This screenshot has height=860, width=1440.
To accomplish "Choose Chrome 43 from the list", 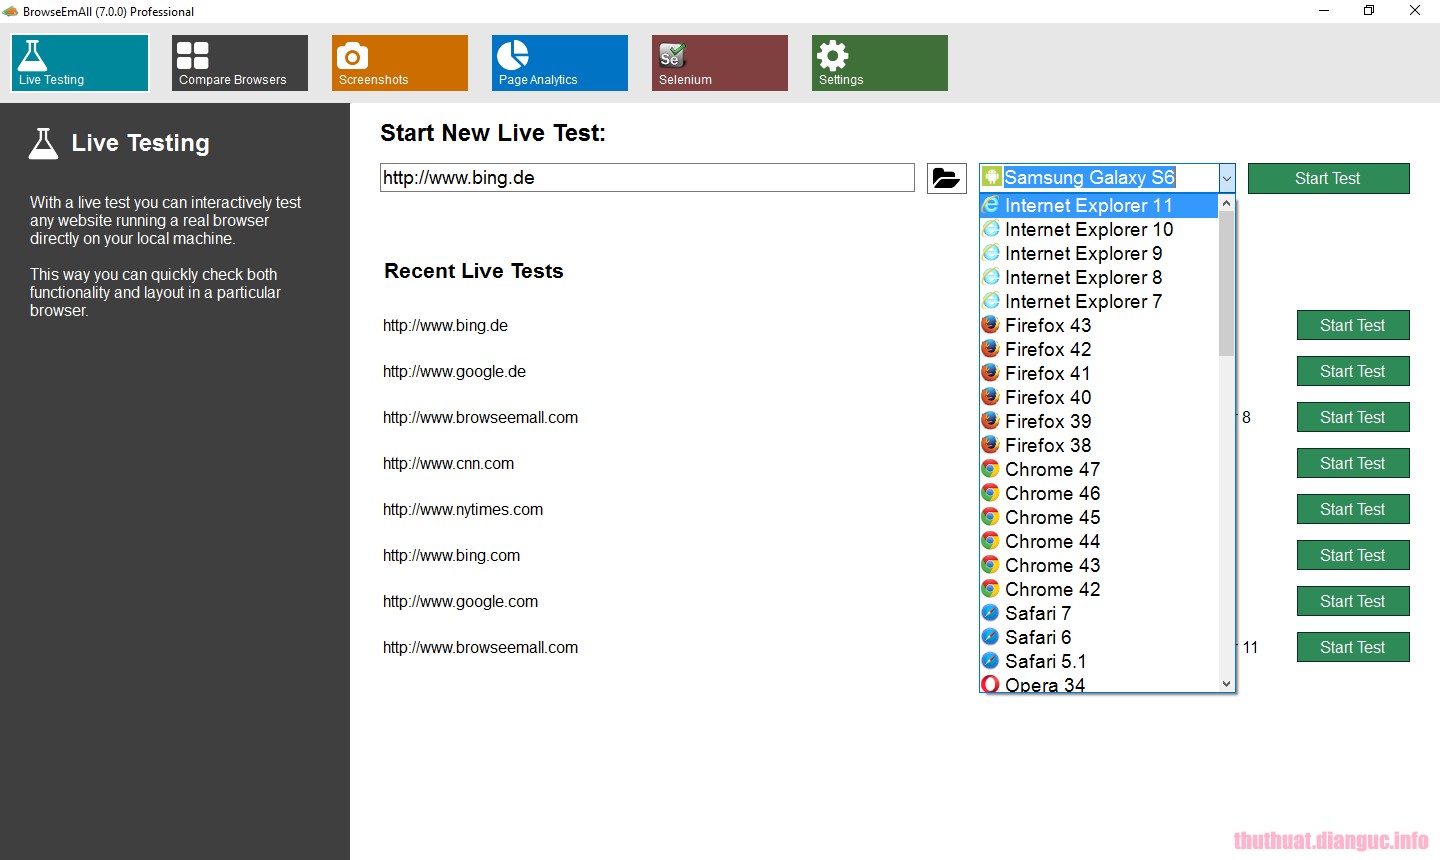I will [x=1099, y=565].
